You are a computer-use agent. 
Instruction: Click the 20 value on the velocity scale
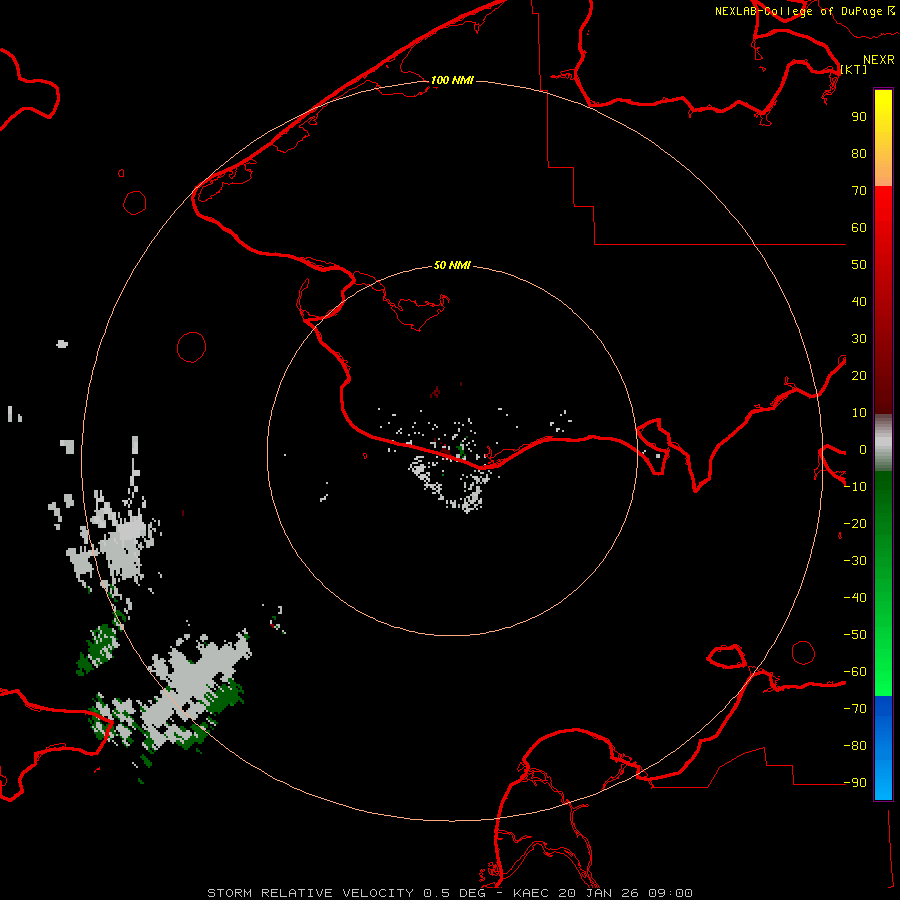coord(859,376)
